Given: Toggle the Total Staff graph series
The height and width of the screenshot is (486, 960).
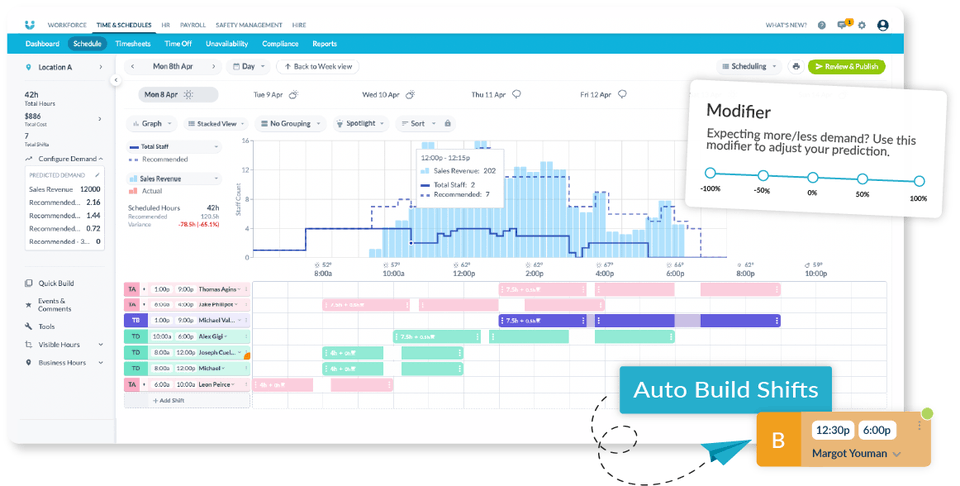Looking at the screenshot, I should (173, 147).
